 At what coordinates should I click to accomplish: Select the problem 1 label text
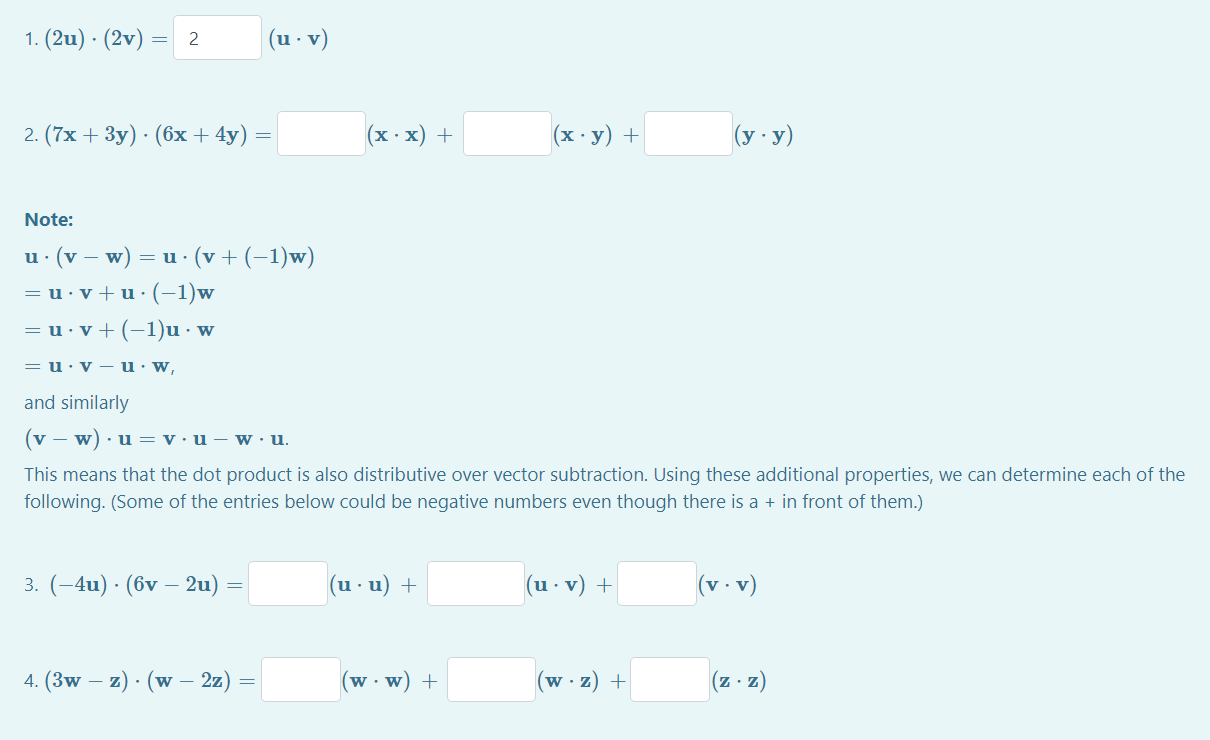coord(32,37)
